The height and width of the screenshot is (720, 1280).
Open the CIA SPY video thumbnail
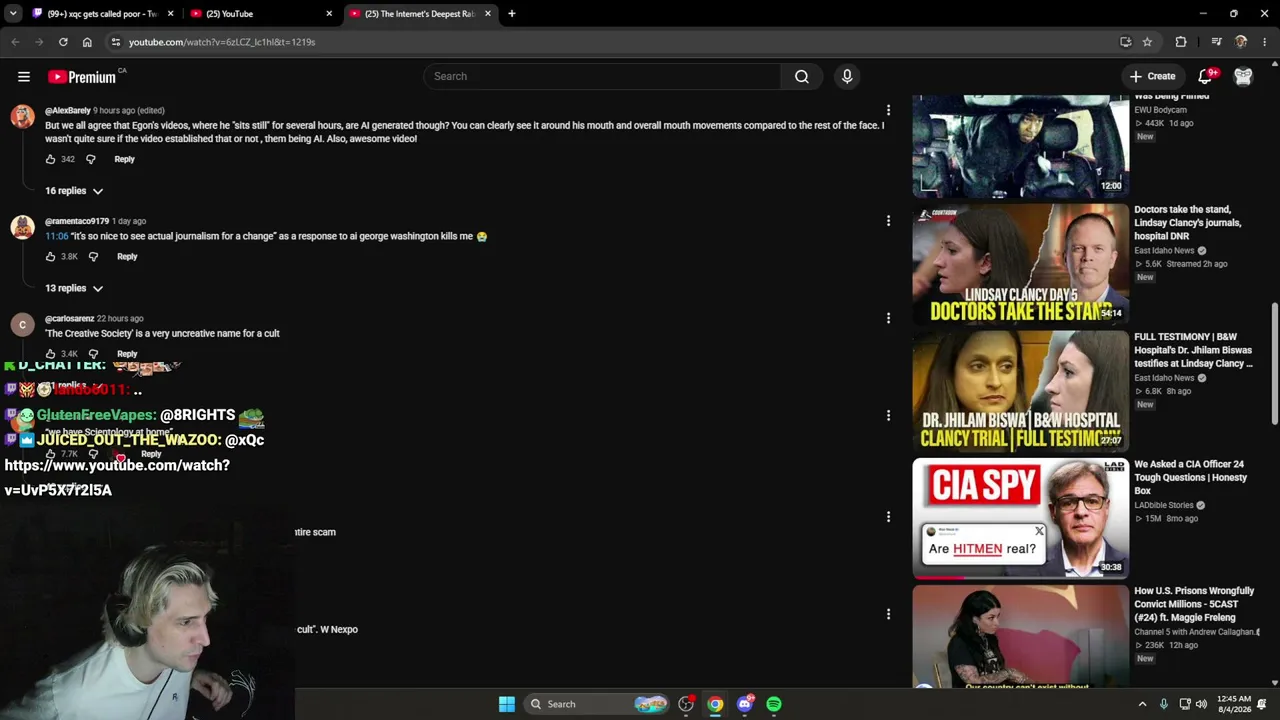(x=1020, y=518)
